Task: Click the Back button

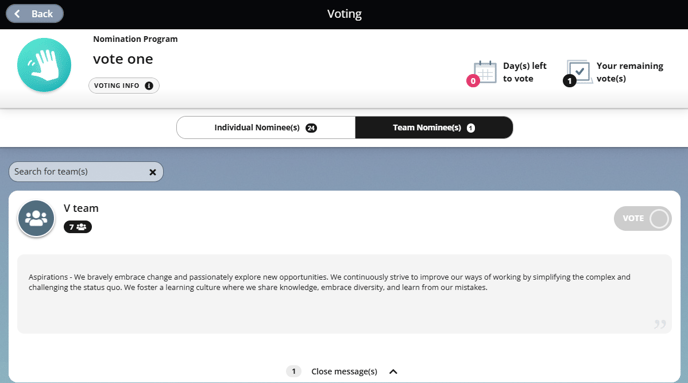Action: click(x=35, y=14)
